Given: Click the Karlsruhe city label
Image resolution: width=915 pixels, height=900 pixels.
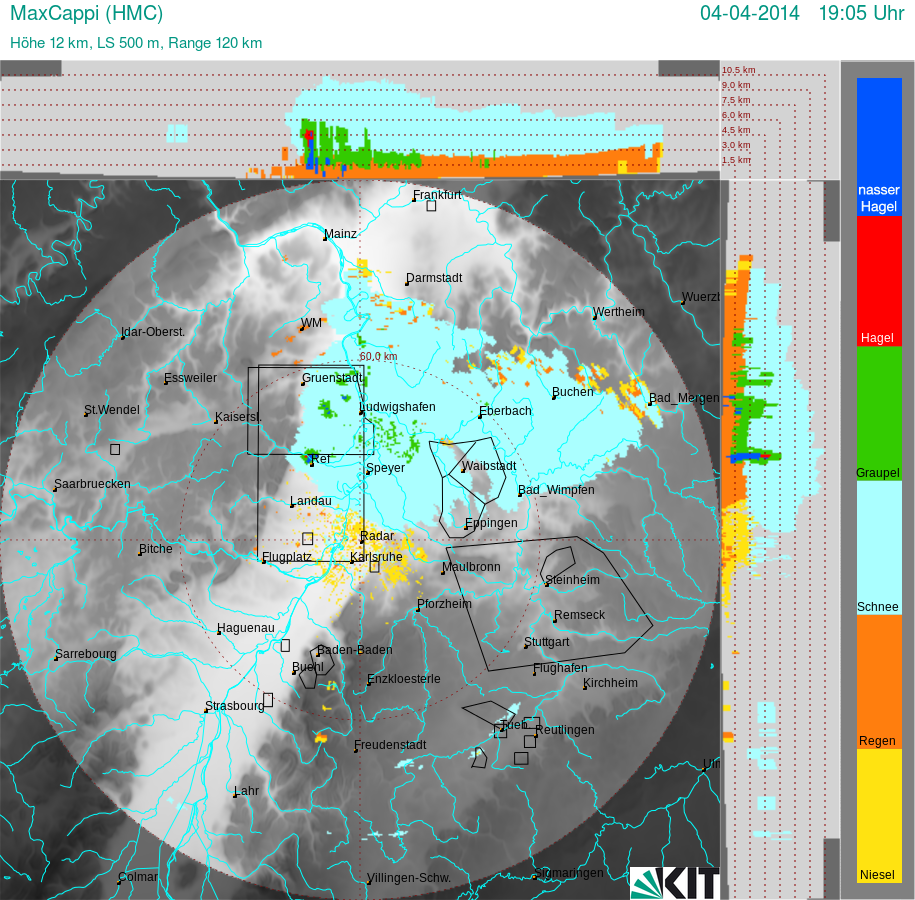Looking at the screenshot, I should pyautogui.click(x=376, y=557).
